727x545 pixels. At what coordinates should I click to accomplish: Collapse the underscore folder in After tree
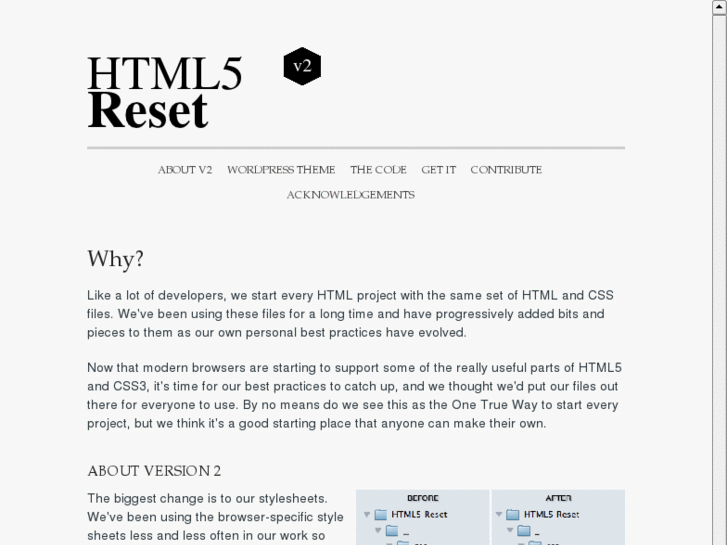510,530
